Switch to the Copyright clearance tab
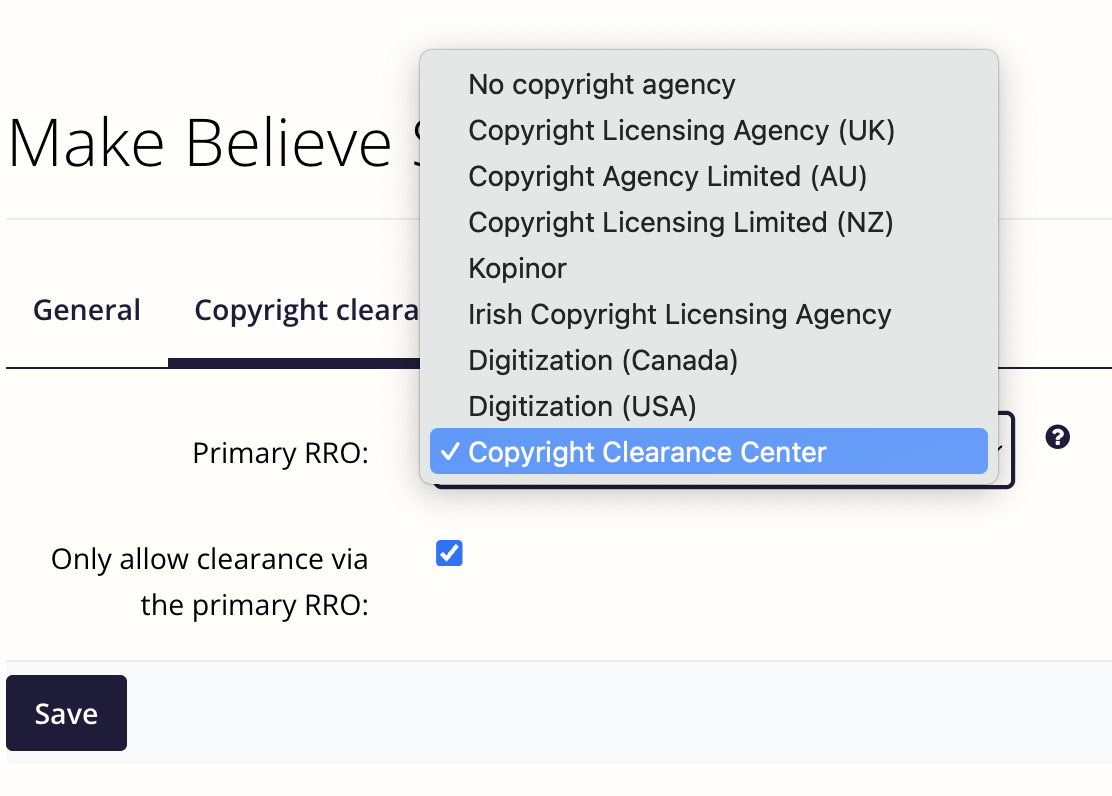Viewport: 1112px width, 796px height. click(x=306, y=311)
